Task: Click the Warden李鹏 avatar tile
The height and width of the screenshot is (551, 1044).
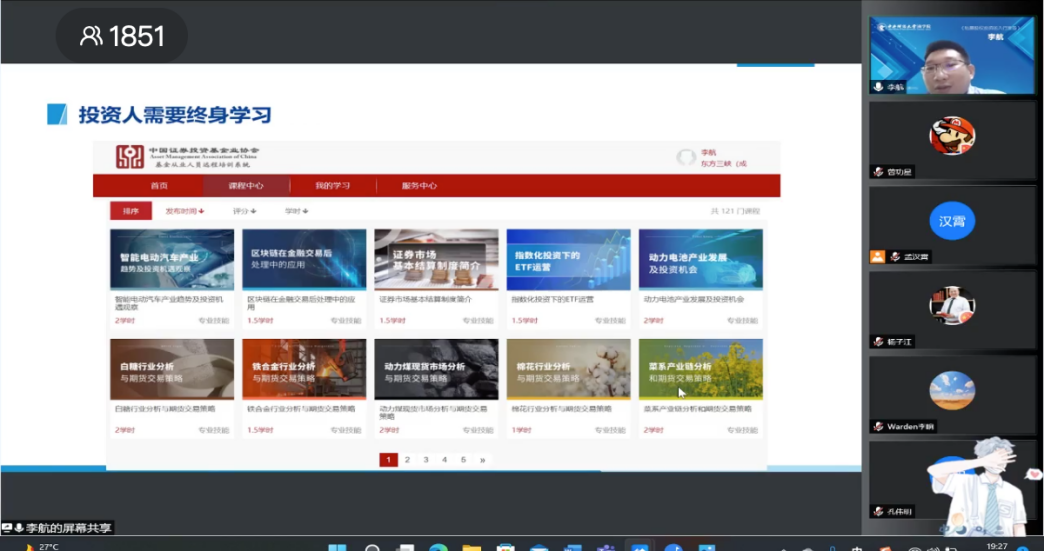Action: (x=951, y=390)
